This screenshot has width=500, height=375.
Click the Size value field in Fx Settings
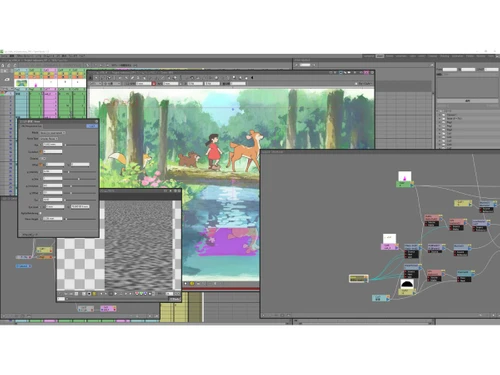tap(53, 145)
